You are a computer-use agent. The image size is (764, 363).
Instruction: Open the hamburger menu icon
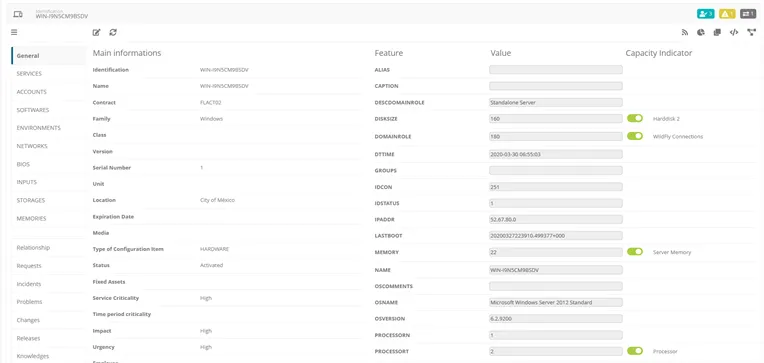[14, 32]
